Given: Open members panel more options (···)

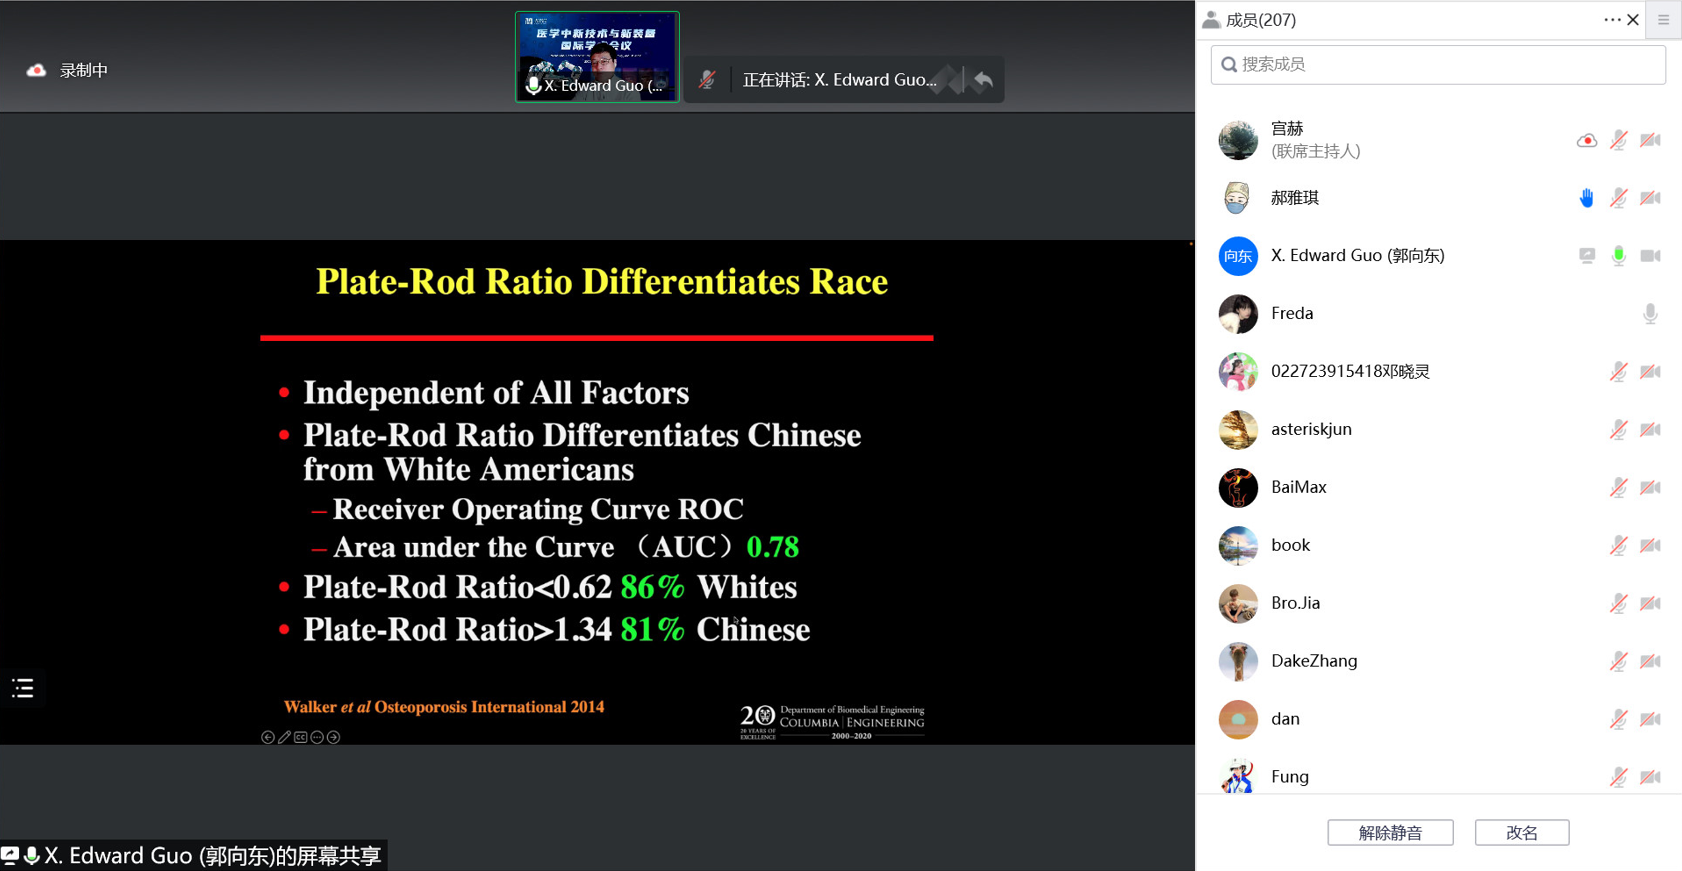Looking at the screenshot, I should click(x=1611, y=20).
